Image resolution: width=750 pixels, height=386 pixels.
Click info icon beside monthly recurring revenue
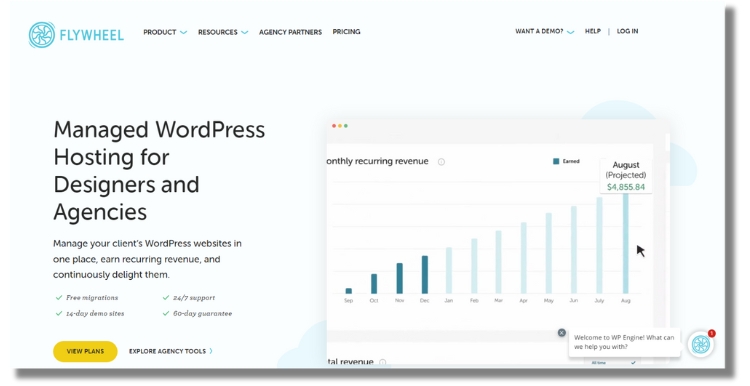441,162
